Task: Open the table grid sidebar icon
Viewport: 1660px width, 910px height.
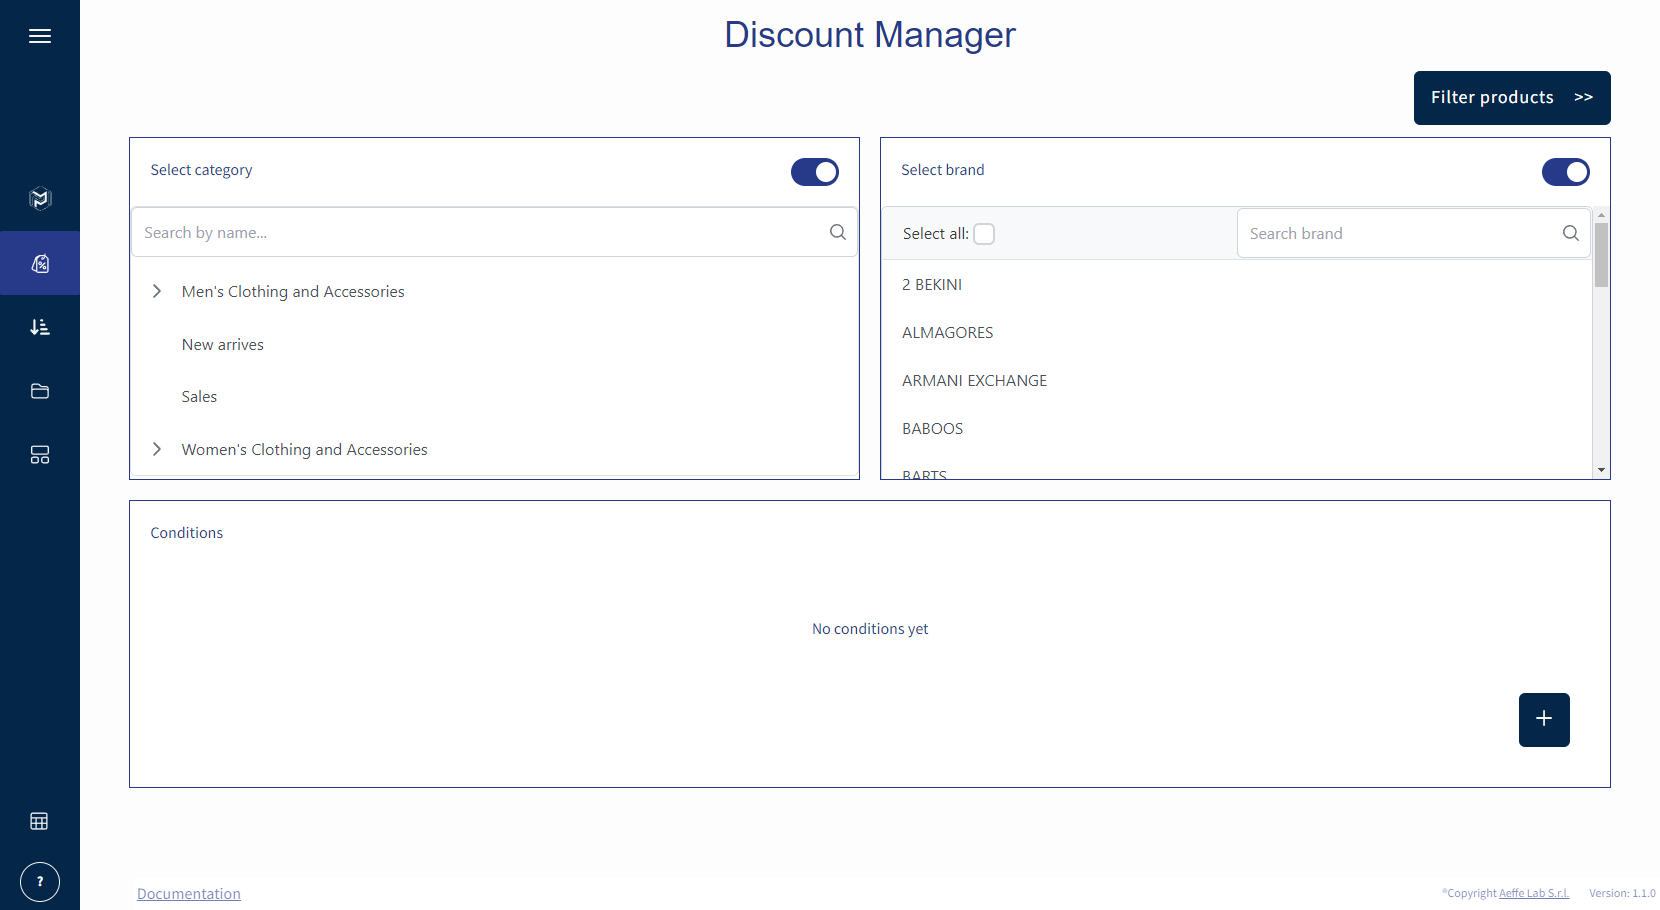Action: tap(40, 821)
